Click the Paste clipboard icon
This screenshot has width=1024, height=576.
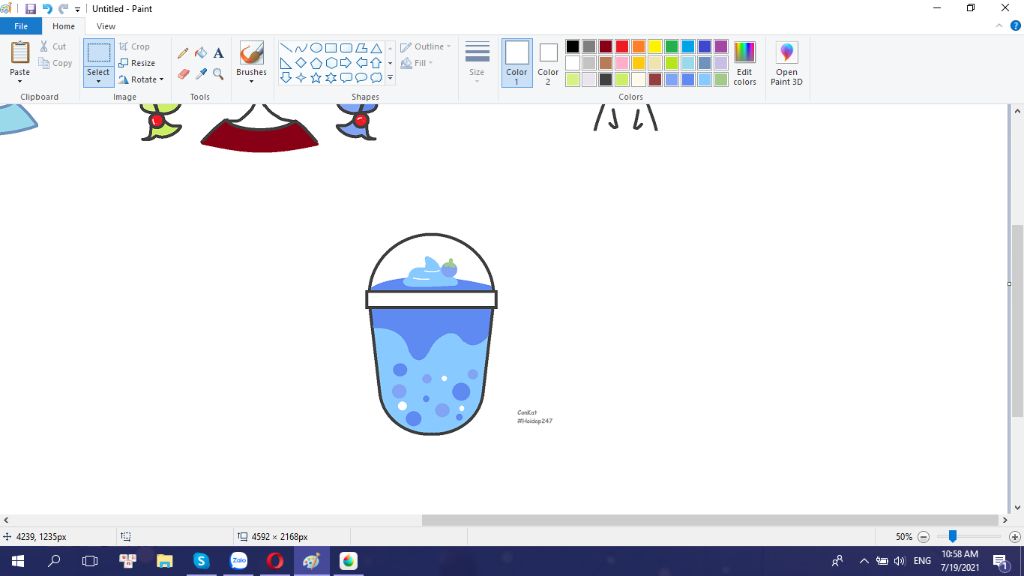pos(20,53)
